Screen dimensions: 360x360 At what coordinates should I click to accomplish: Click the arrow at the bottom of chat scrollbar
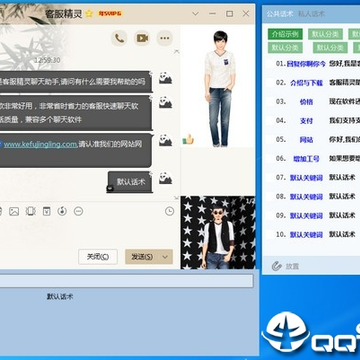click(177, 198)
